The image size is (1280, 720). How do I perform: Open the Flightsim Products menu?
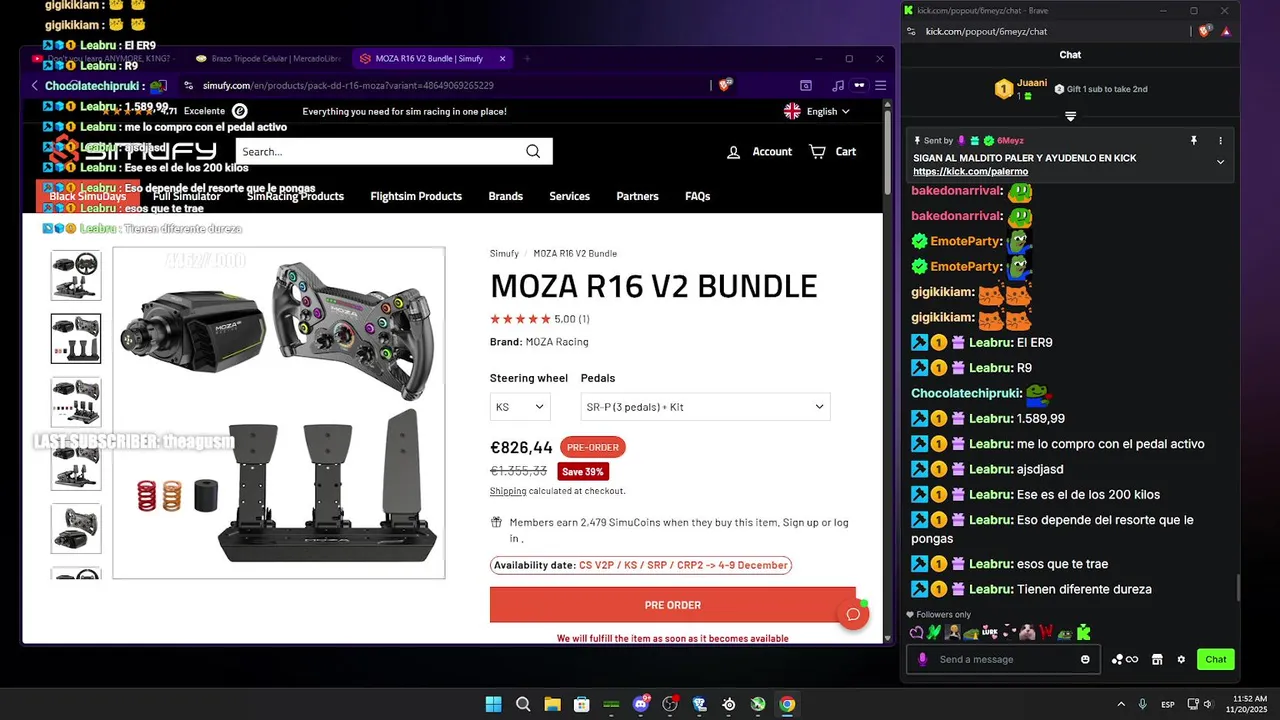(416, 196)
